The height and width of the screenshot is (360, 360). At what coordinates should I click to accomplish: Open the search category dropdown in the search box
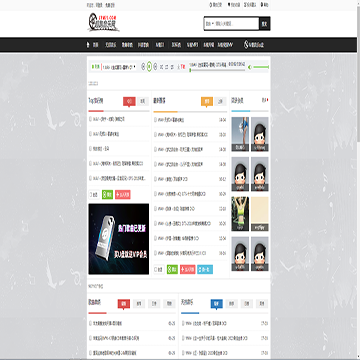click(210, 24)
